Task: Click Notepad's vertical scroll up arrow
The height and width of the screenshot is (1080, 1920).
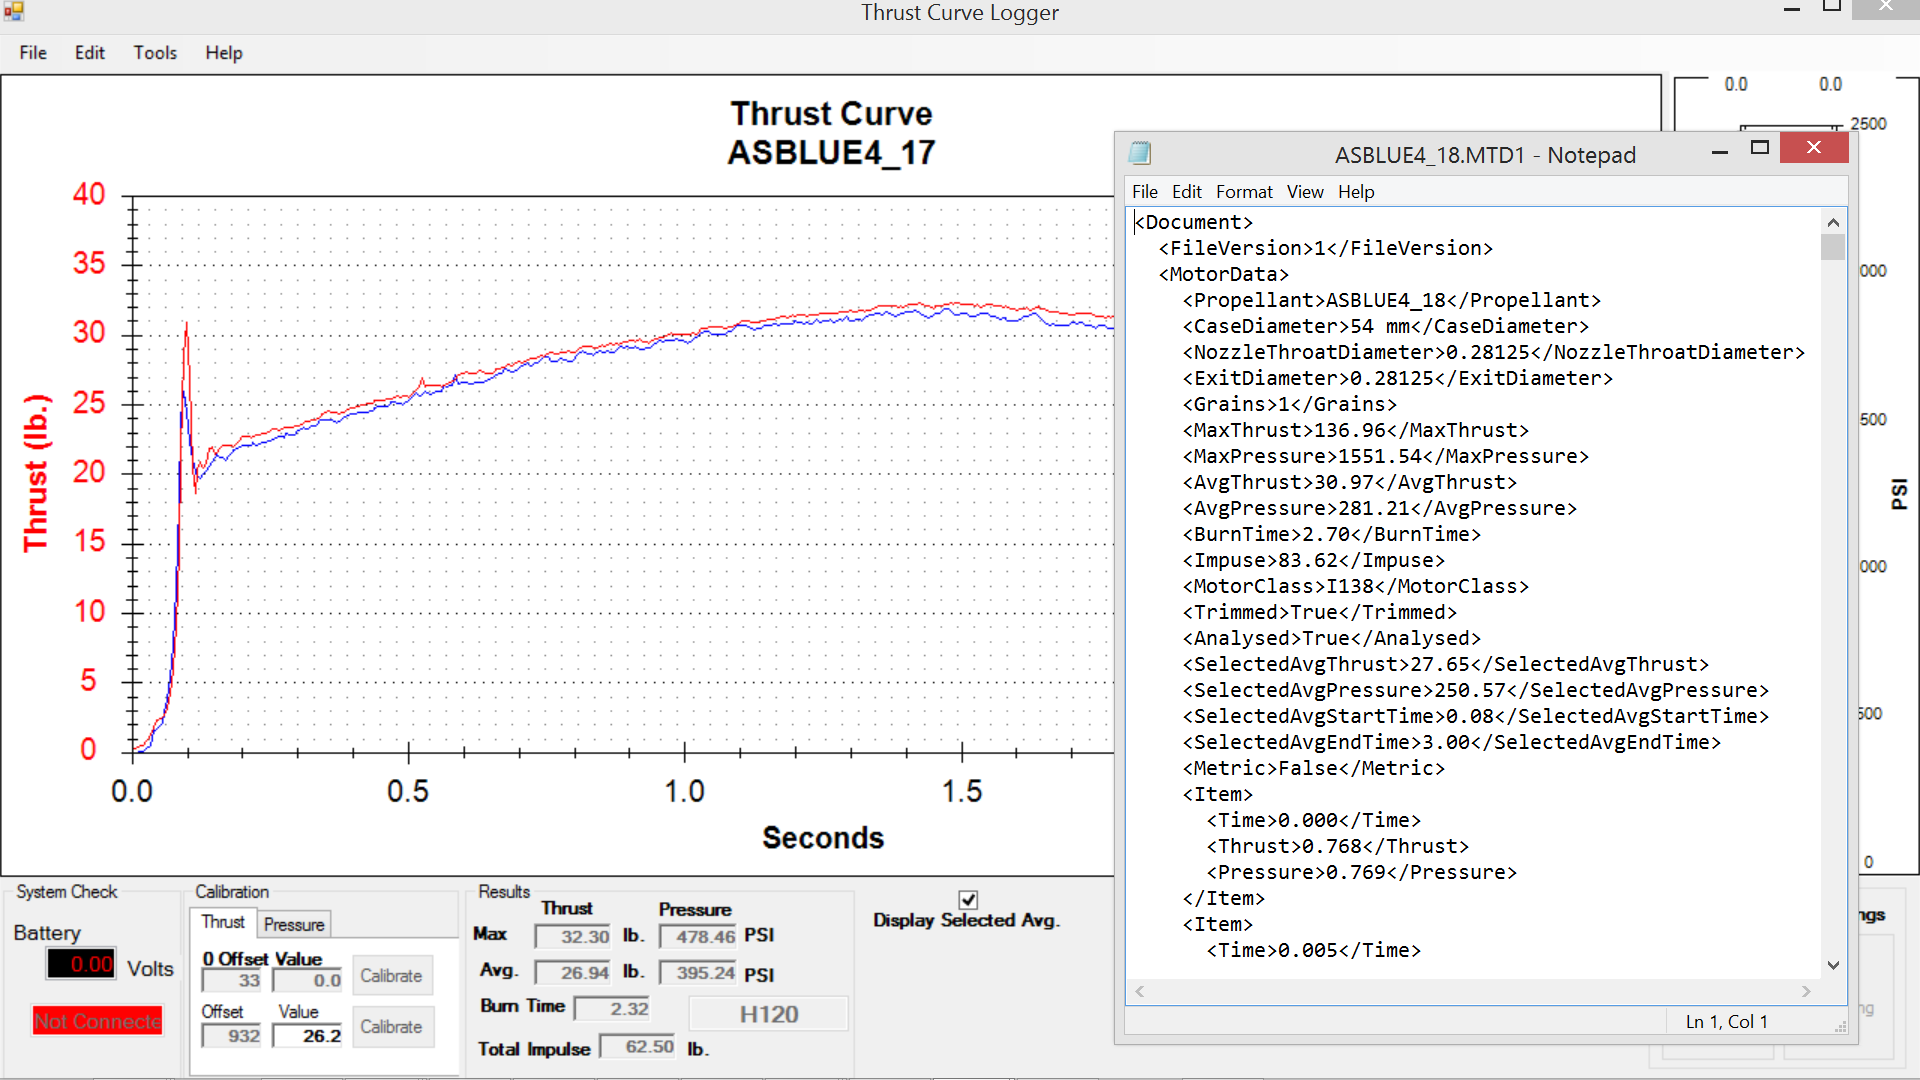Action: point(1833,222)
